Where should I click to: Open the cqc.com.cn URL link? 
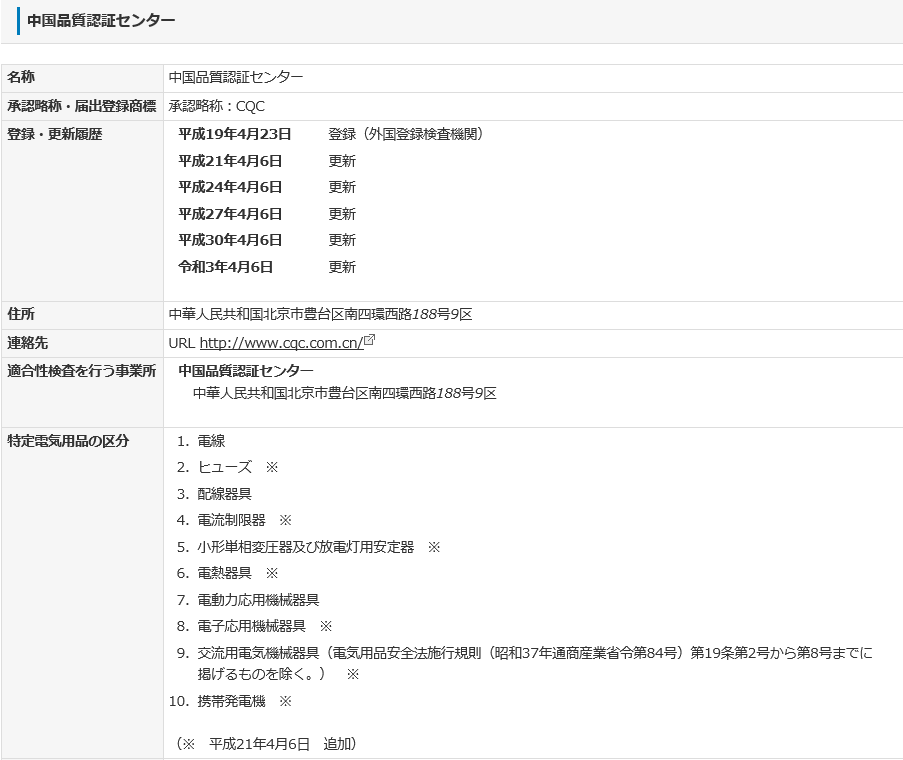point(280,343)
